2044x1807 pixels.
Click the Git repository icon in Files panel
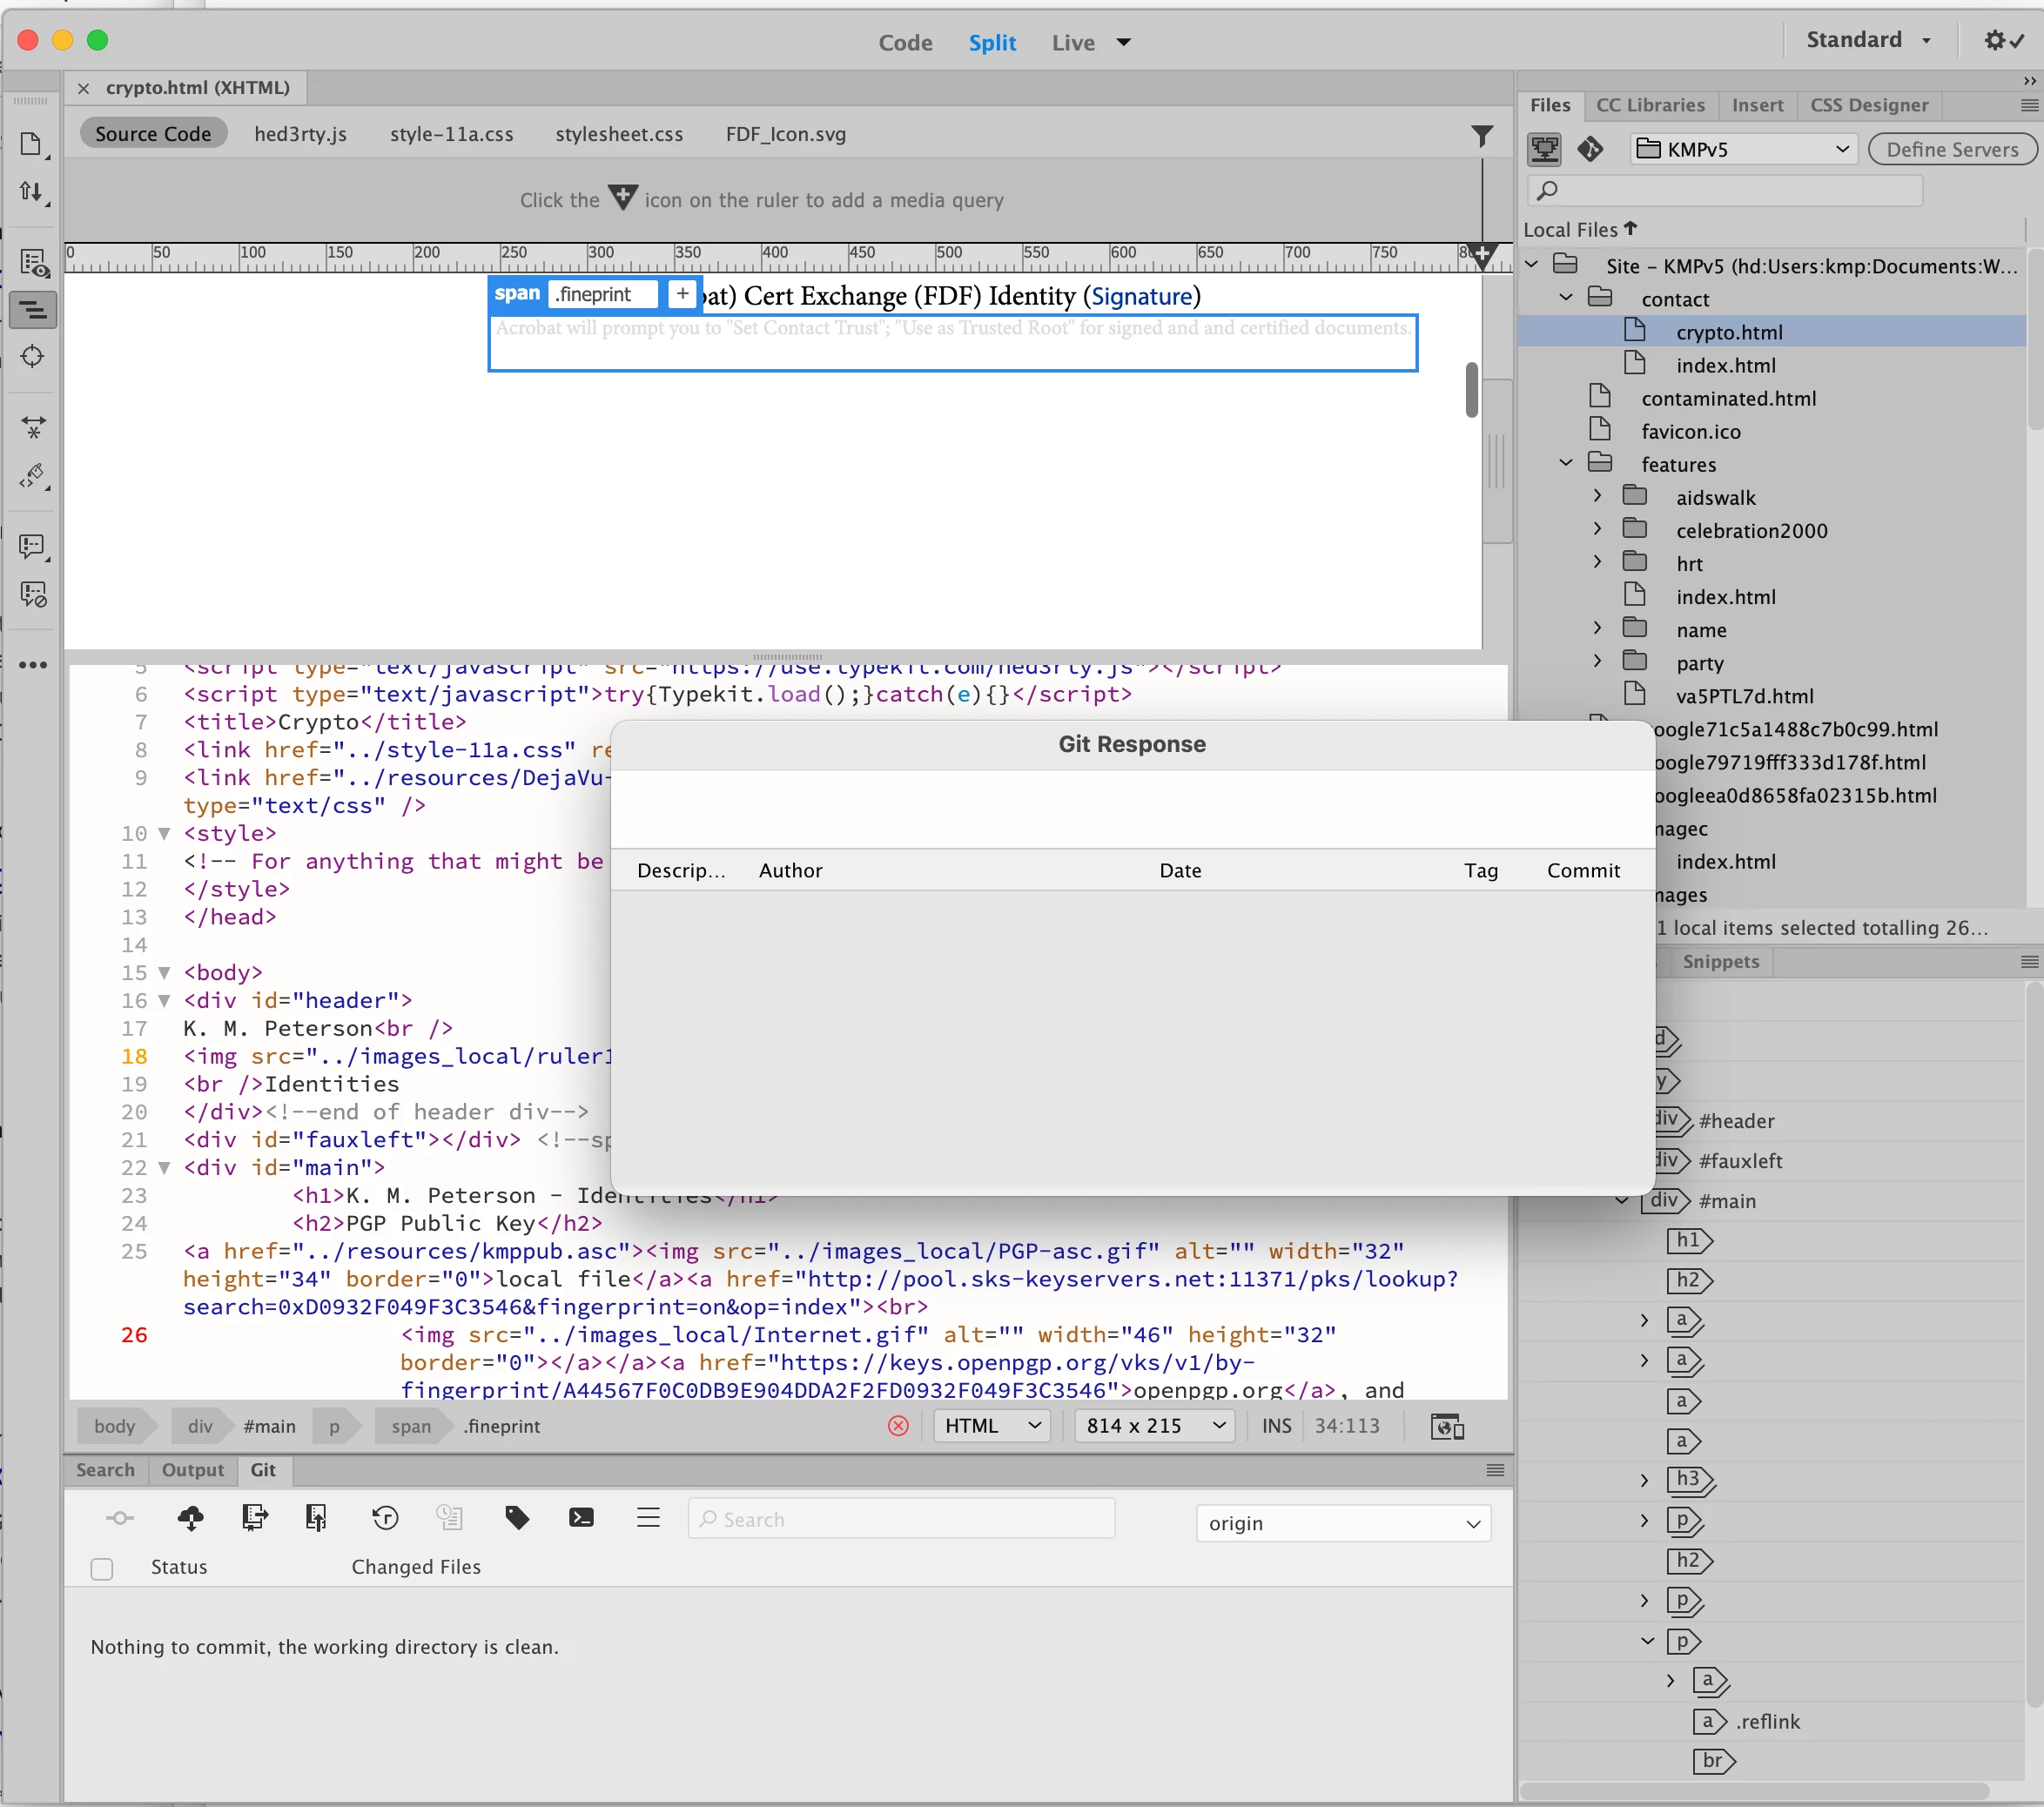[1590, 149]
